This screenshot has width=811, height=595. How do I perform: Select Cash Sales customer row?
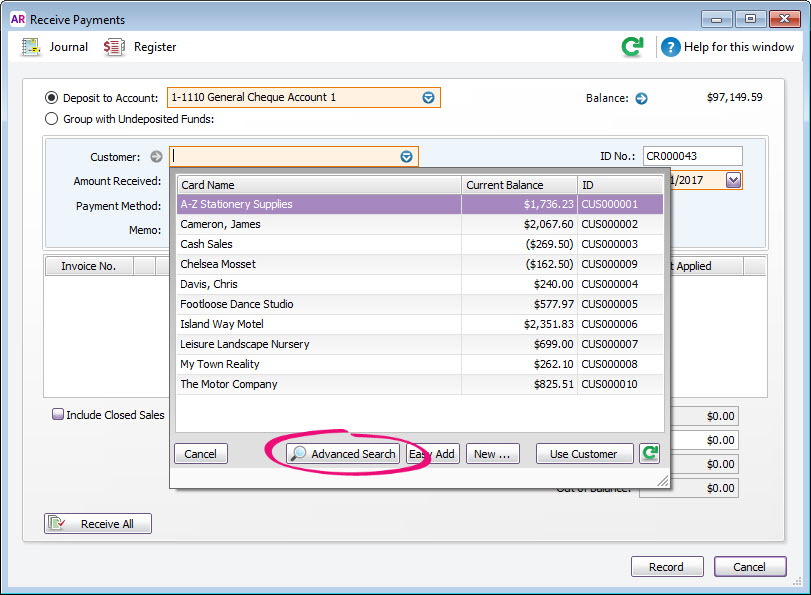click(419, 244)
